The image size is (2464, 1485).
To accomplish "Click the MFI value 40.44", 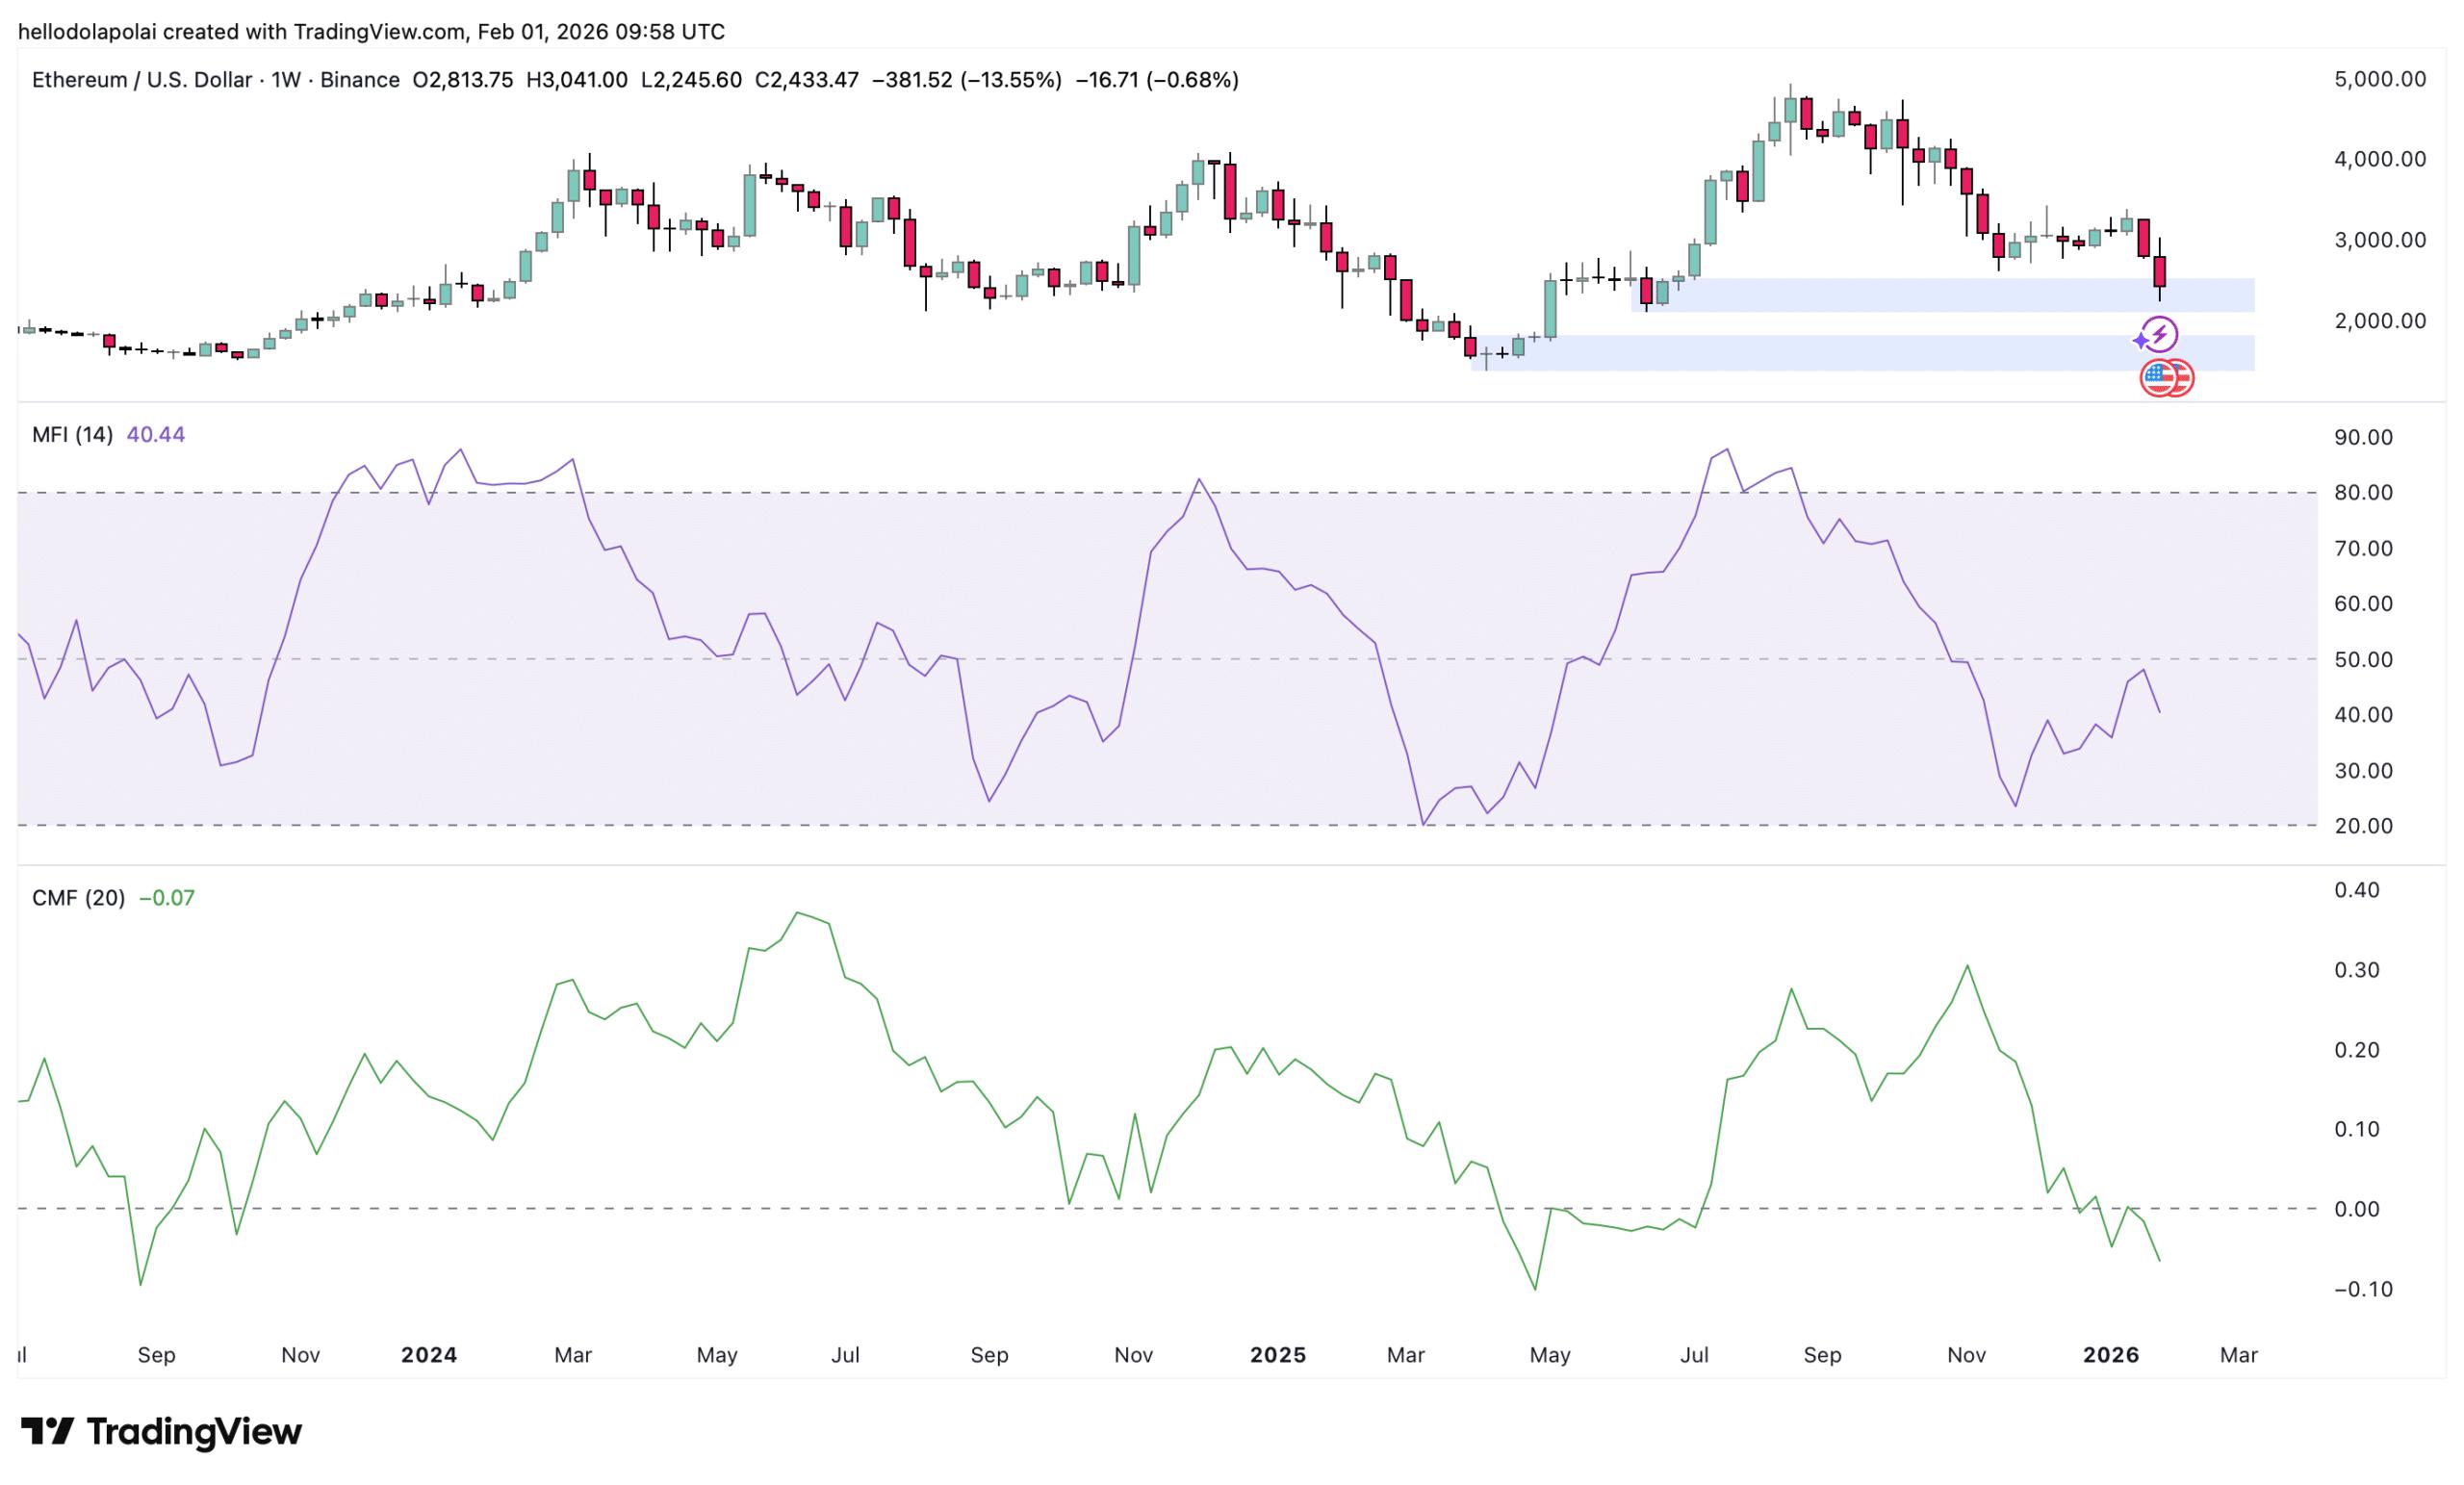I will click(x=156, y=434).
